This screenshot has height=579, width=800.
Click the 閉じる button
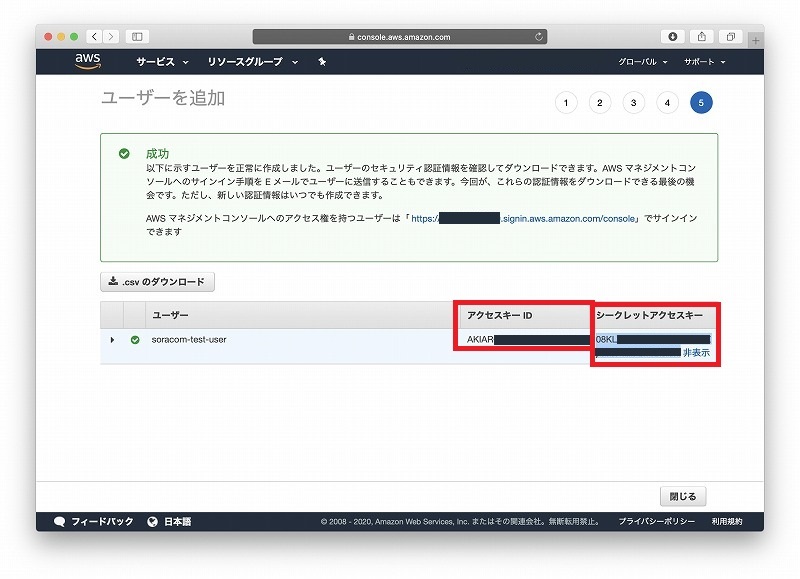tap(683, 496)
